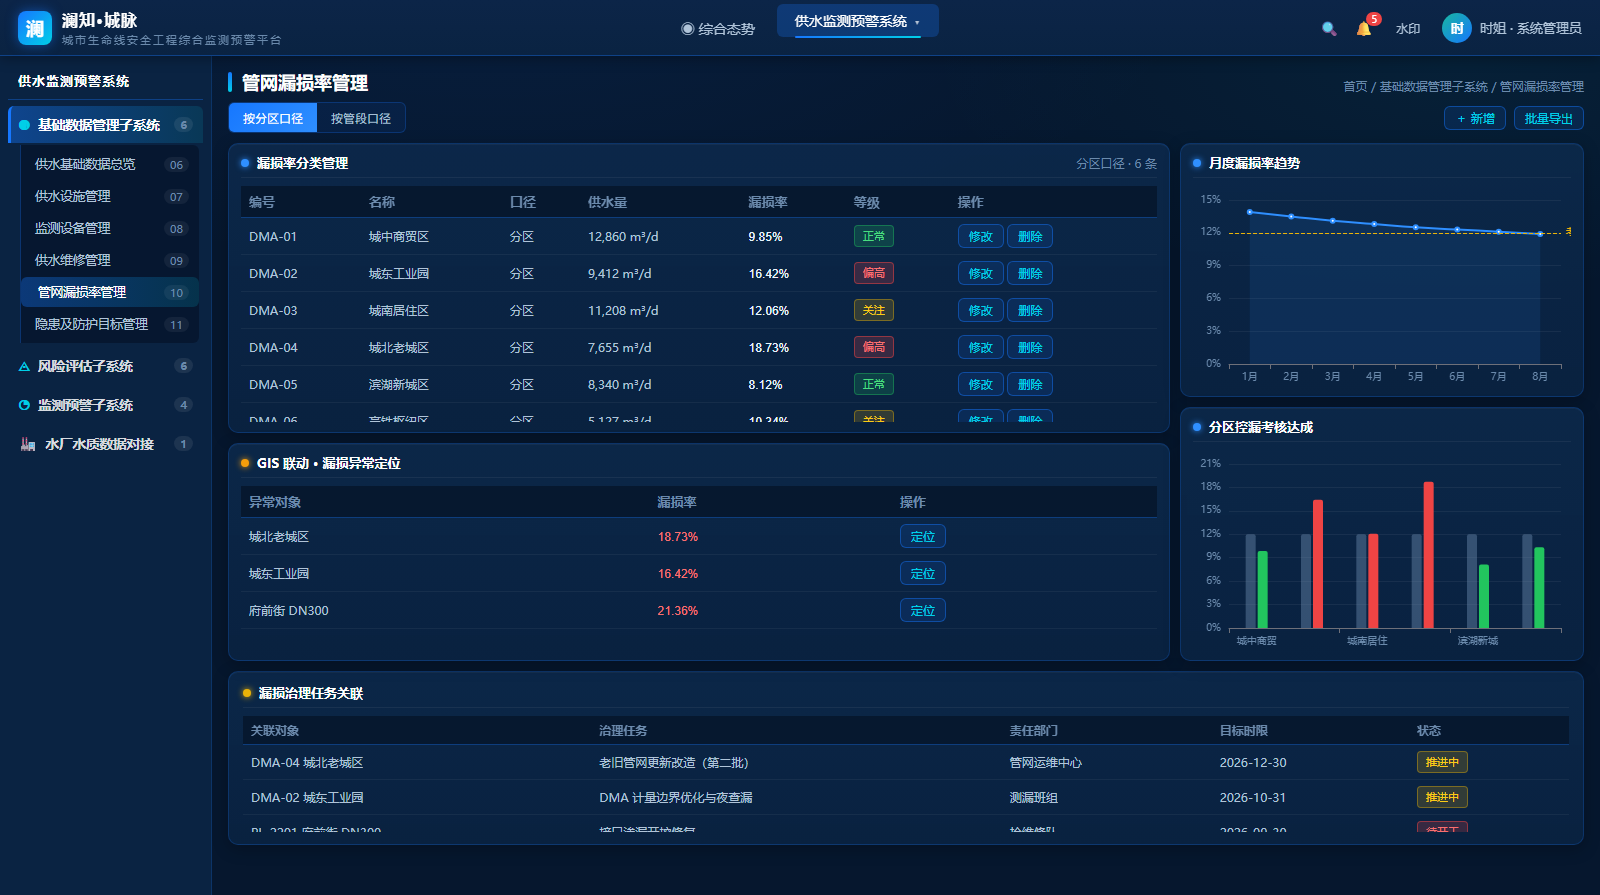1600x895 pixels.
Task: Open the 供水监测预警系统 dropdown
Action: 857,21
